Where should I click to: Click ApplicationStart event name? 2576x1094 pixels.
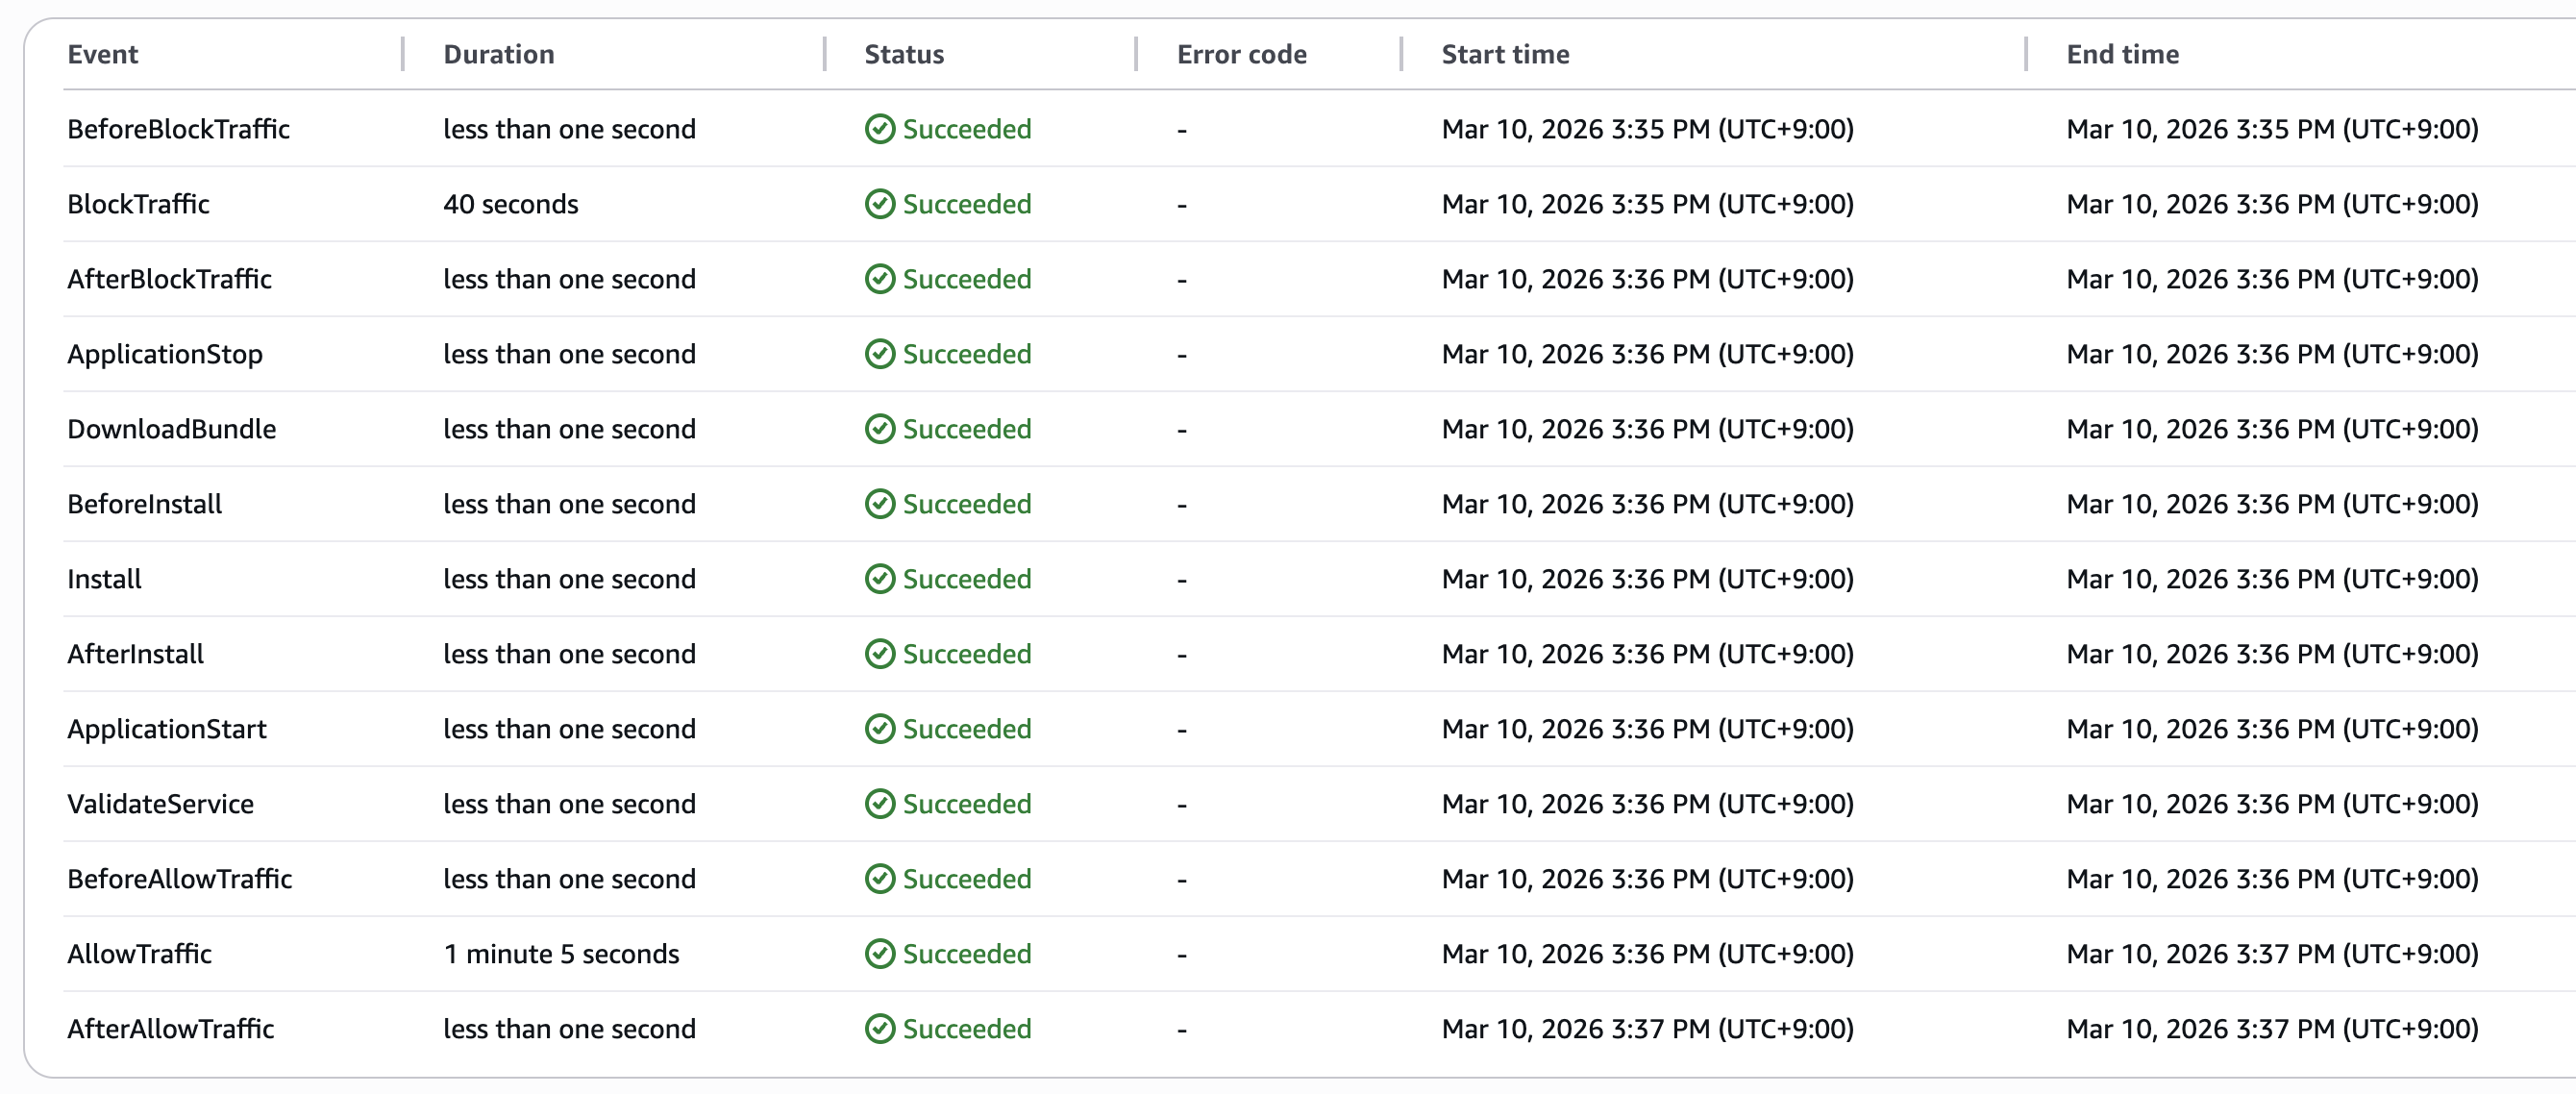pos(167,729)
